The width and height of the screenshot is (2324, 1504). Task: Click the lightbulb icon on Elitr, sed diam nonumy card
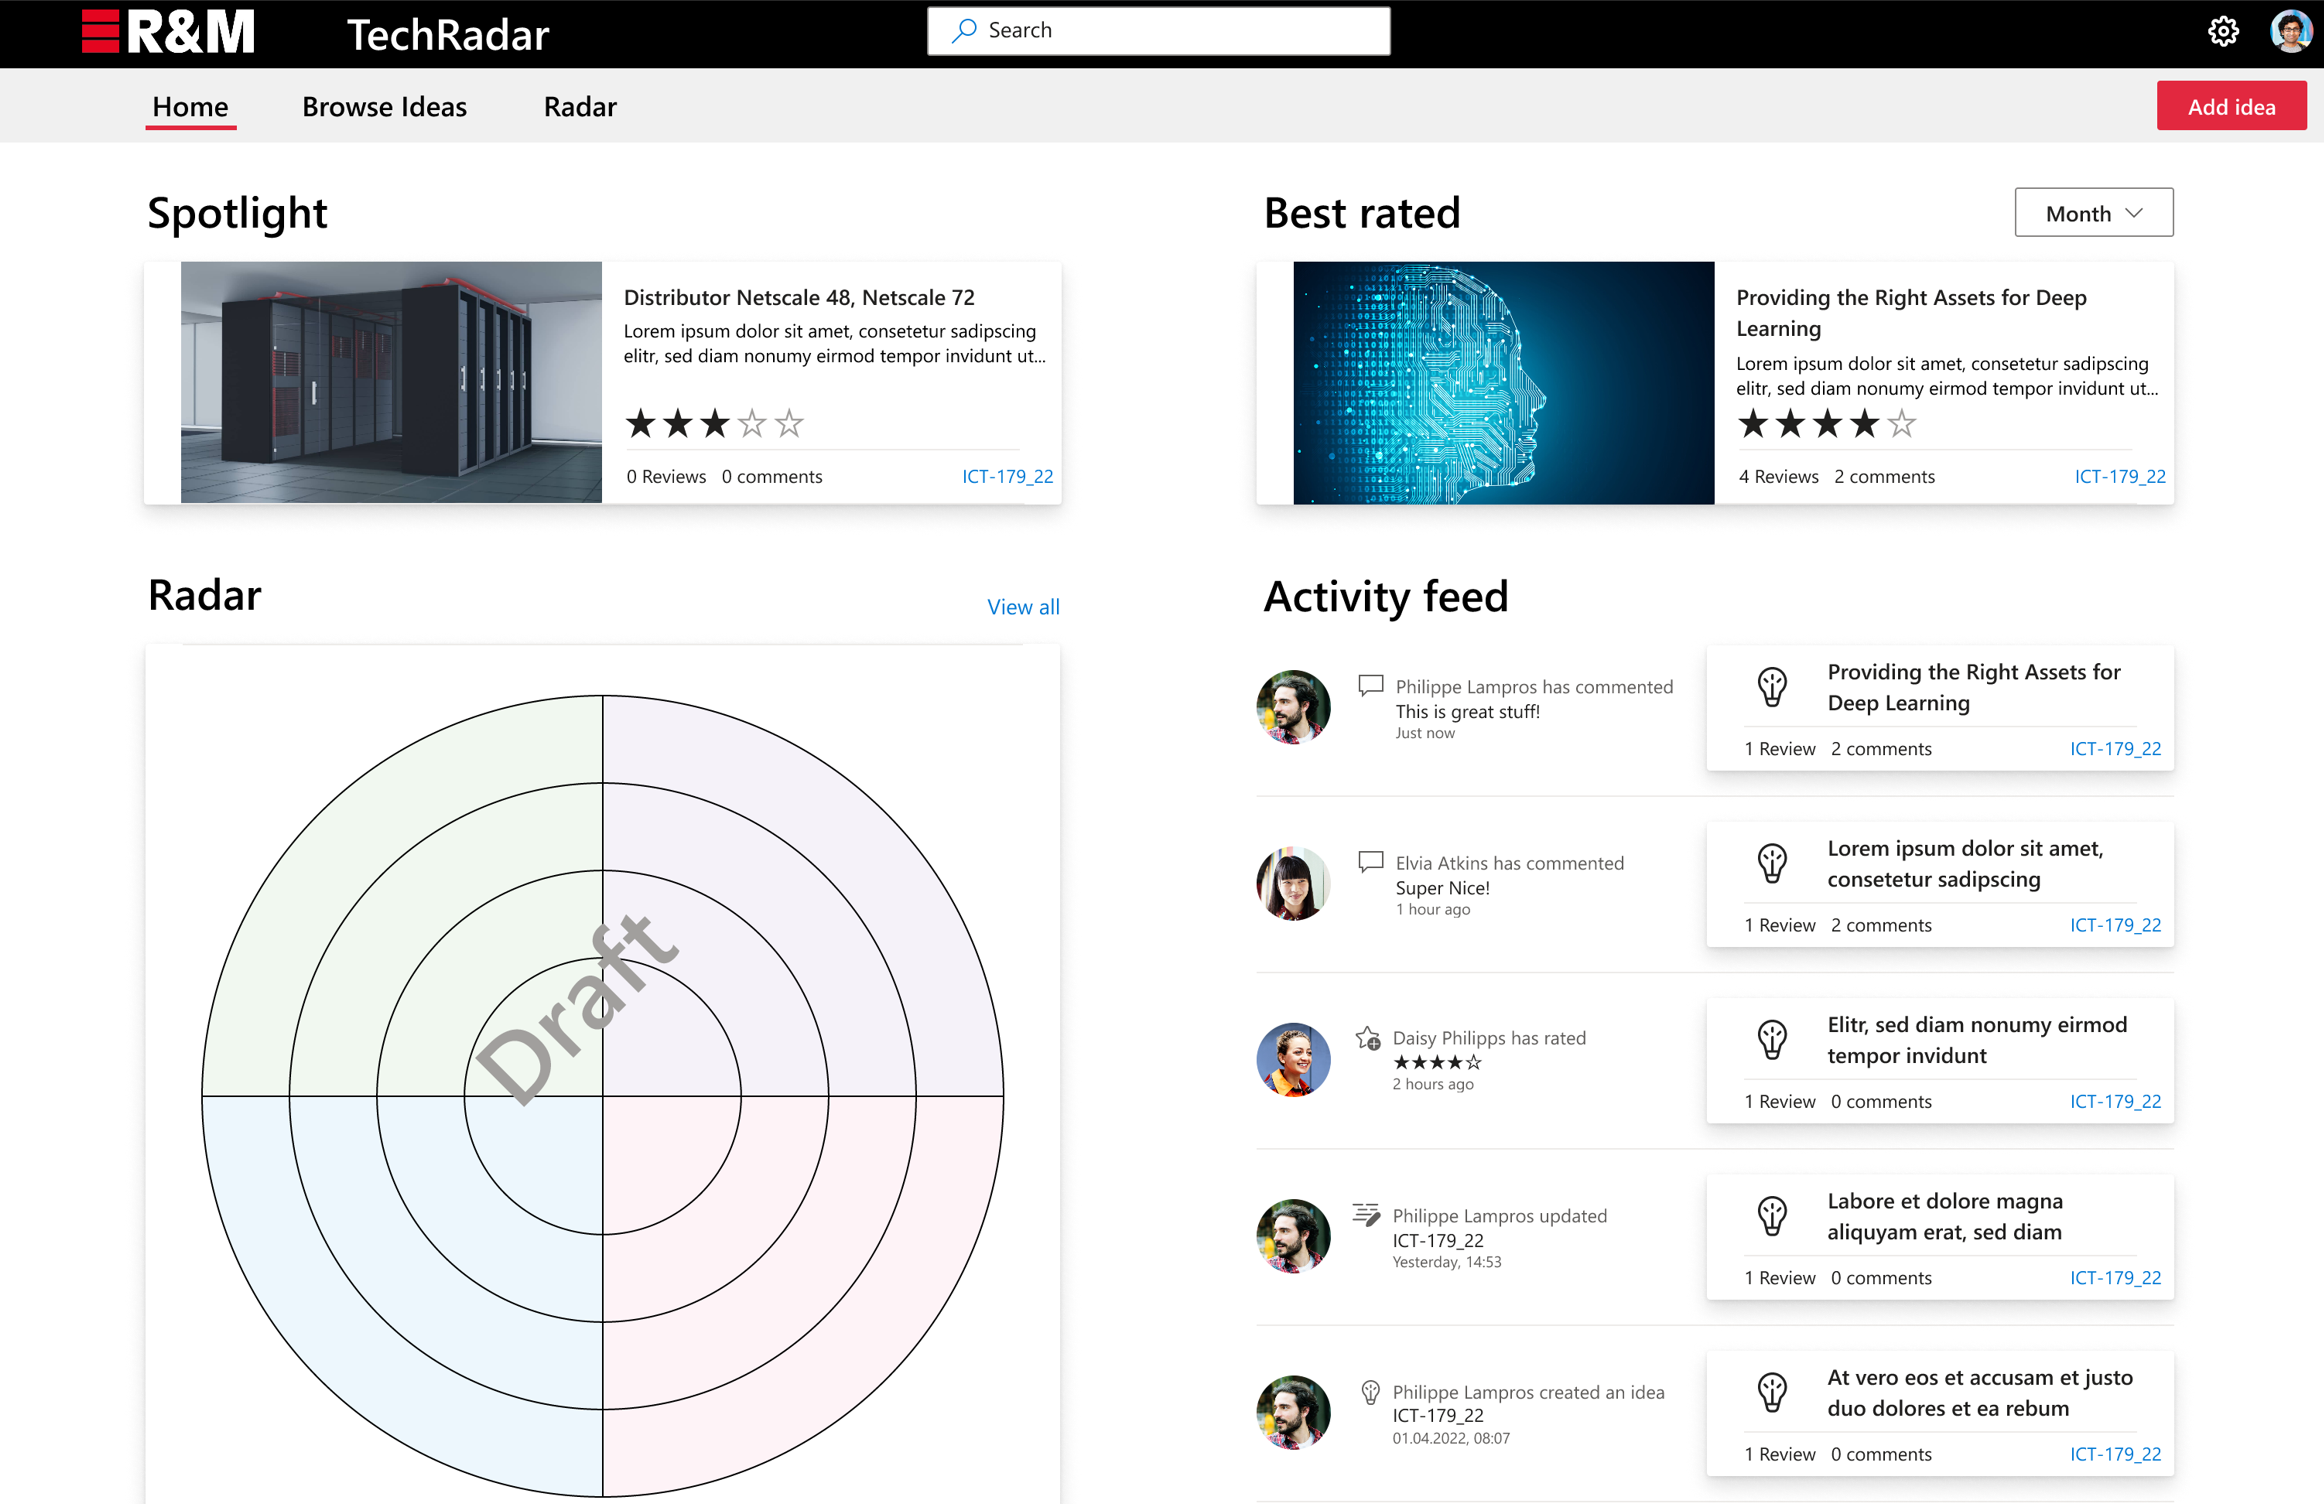click(x=1772, y=1039)
